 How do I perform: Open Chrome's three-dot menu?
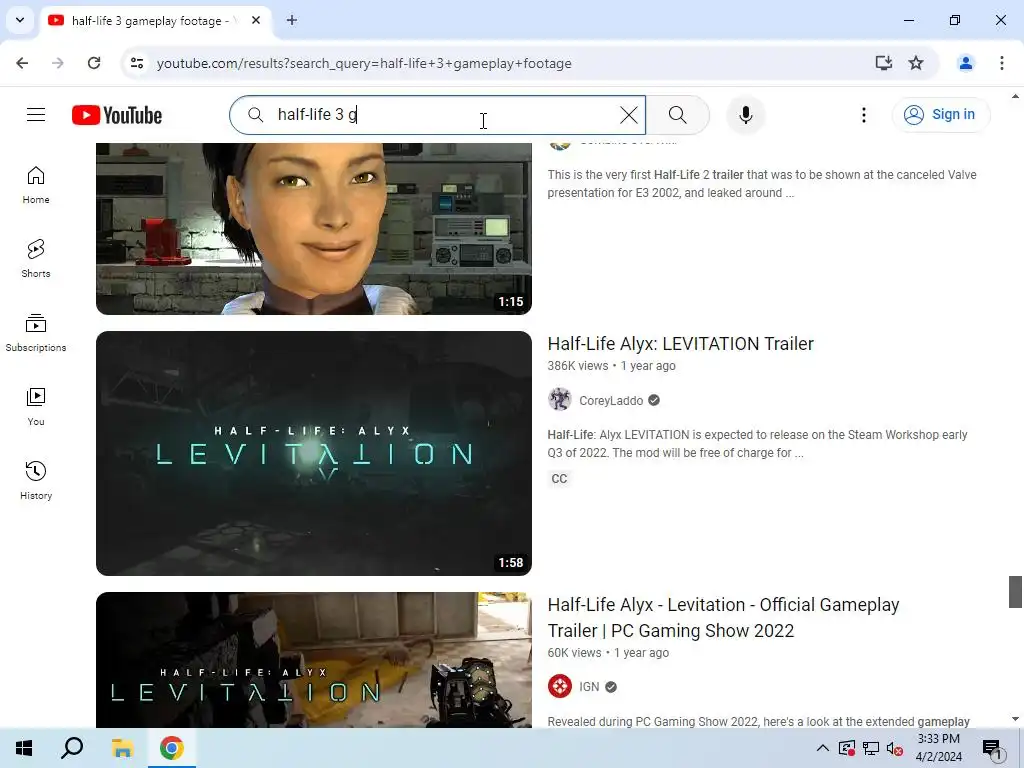click(1002, 63)
